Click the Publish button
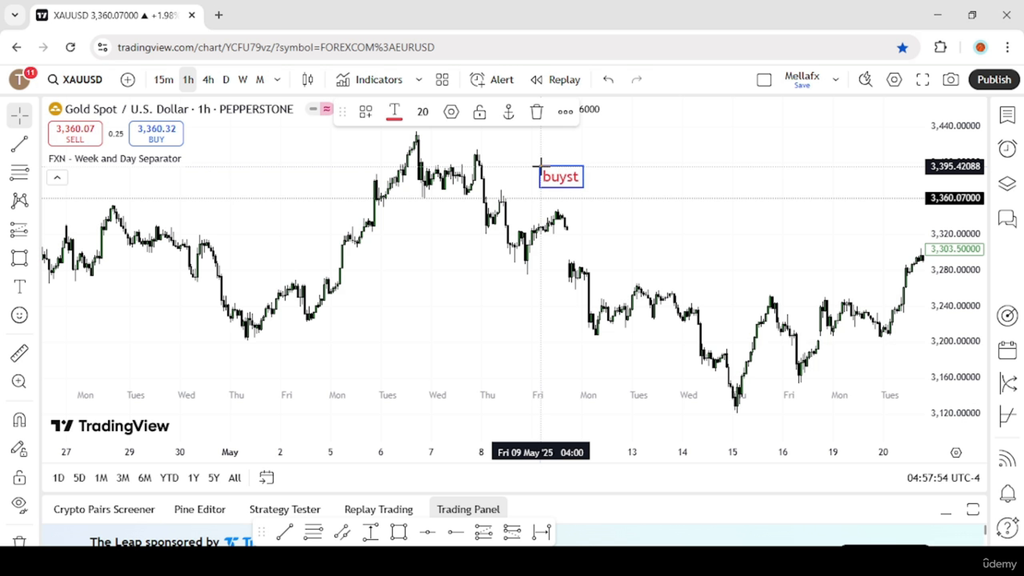The image size is (1024, 576). tap(994, 80)
